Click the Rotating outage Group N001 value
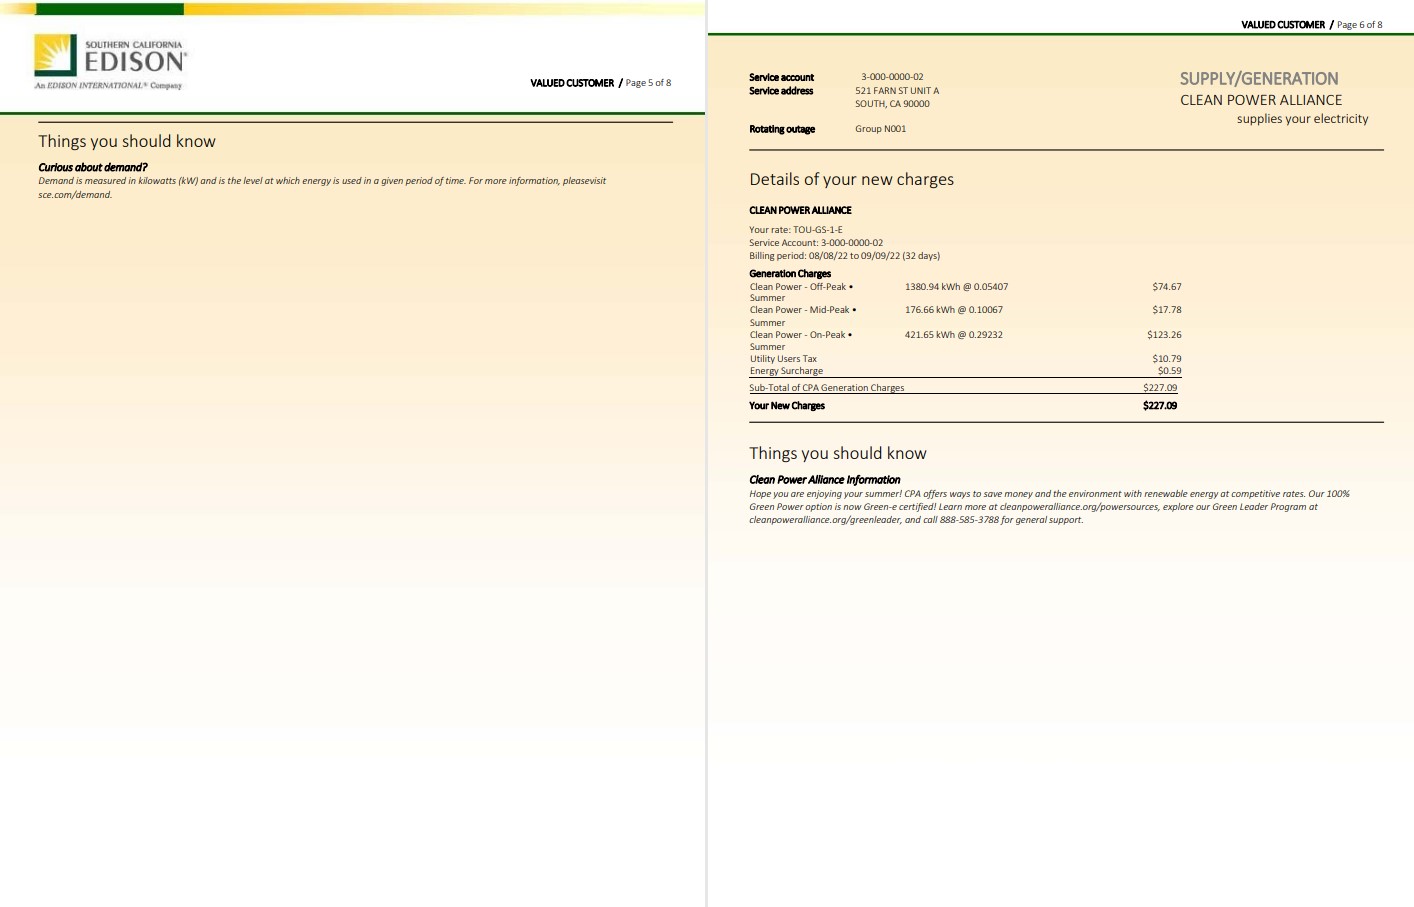The width and height of the screenshot is (1414, 907). point(880,128)
